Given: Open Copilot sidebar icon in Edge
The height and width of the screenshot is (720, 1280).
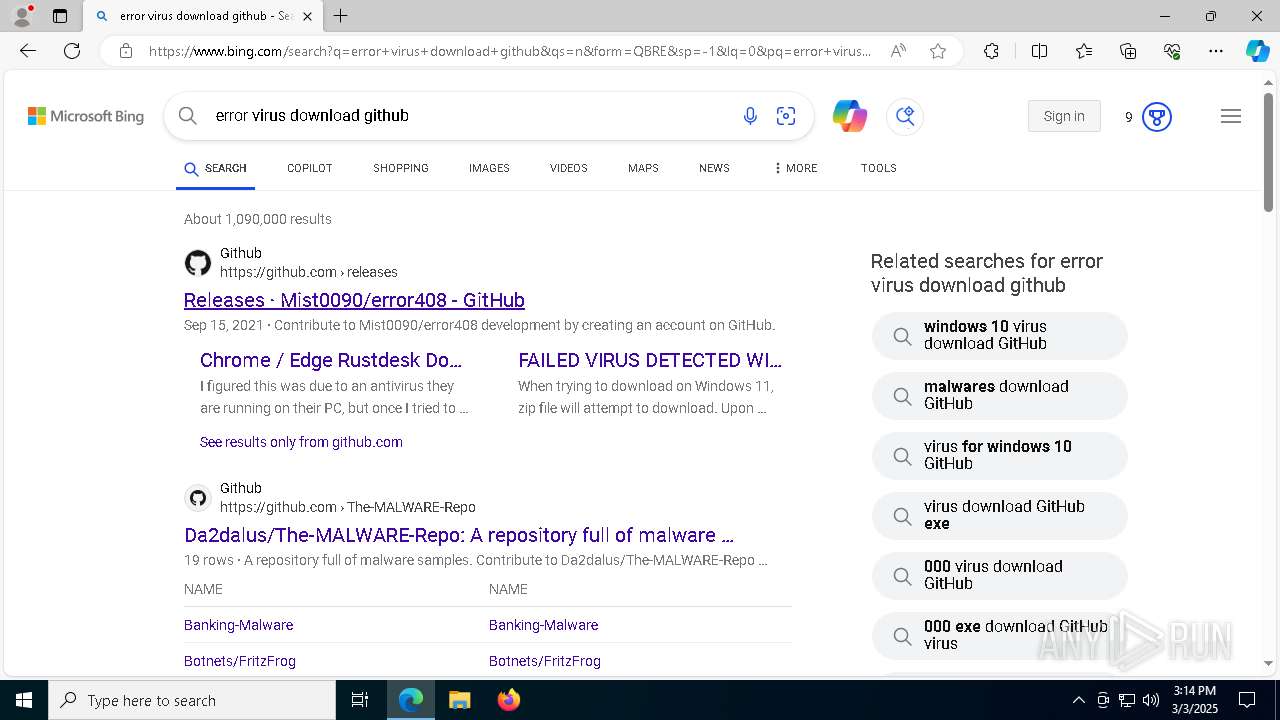Looking at the screenshot, I should 1257,51.
